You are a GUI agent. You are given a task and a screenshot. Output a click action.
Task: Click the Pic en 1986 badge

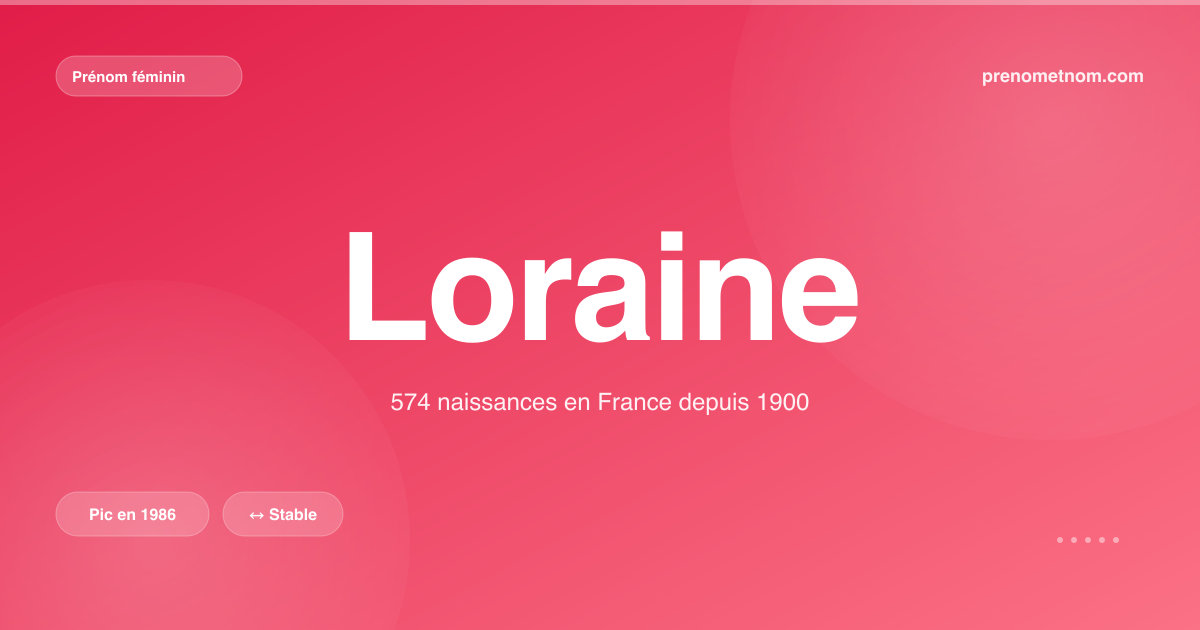pos(132,514)
